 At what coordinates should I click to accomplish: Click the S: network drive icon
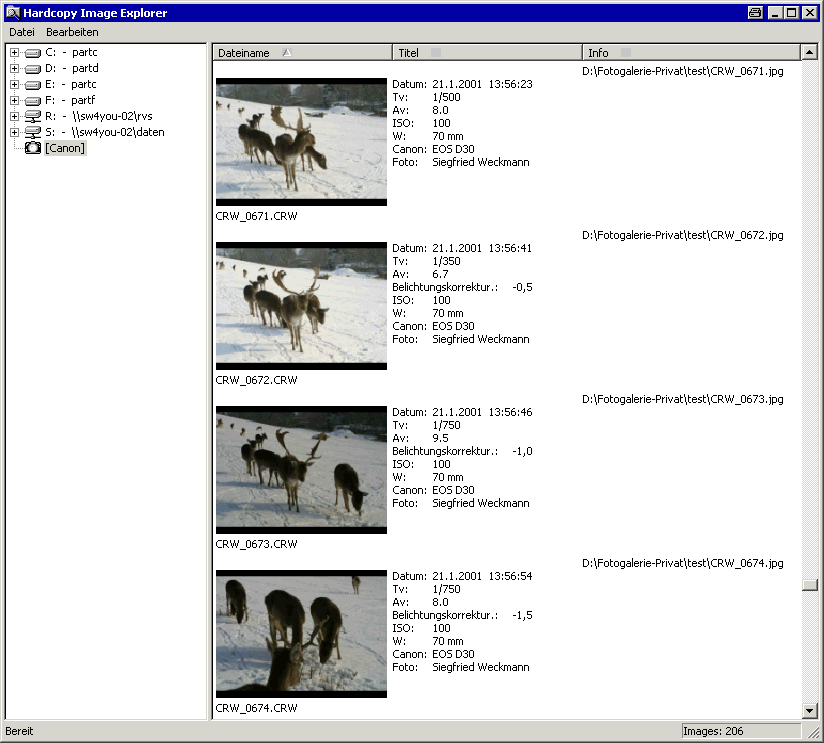coord(33,132)
